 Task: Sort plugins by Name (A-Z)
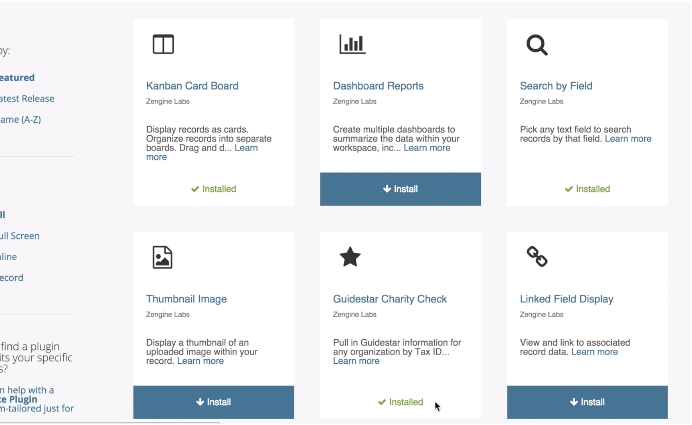(20, 120)
